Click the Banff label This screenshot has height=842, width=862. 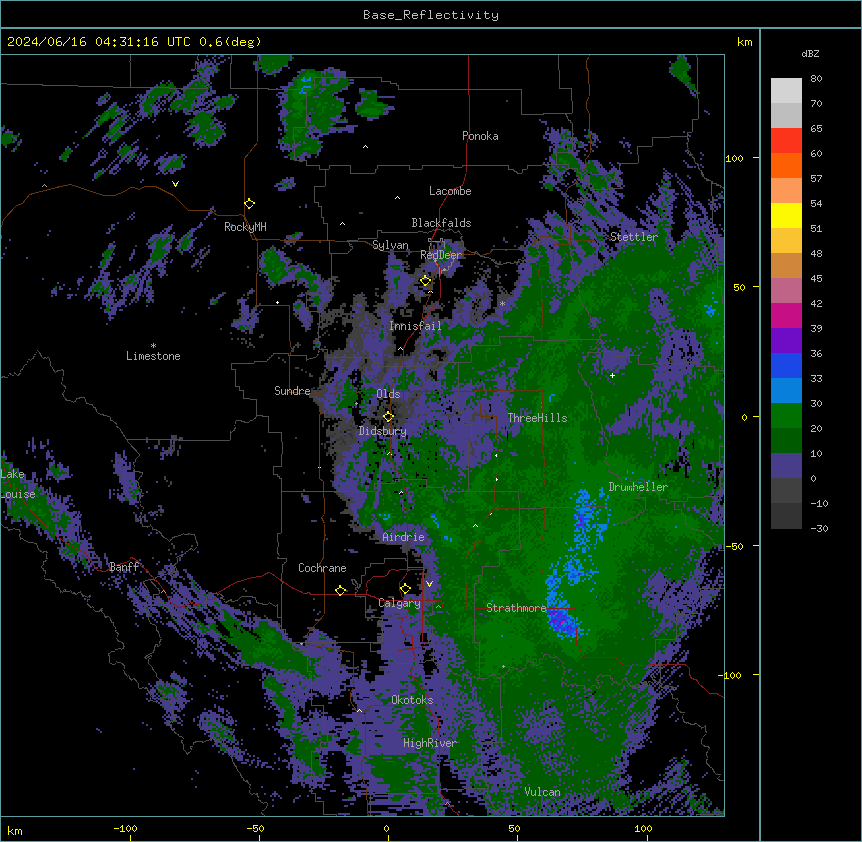124,567
